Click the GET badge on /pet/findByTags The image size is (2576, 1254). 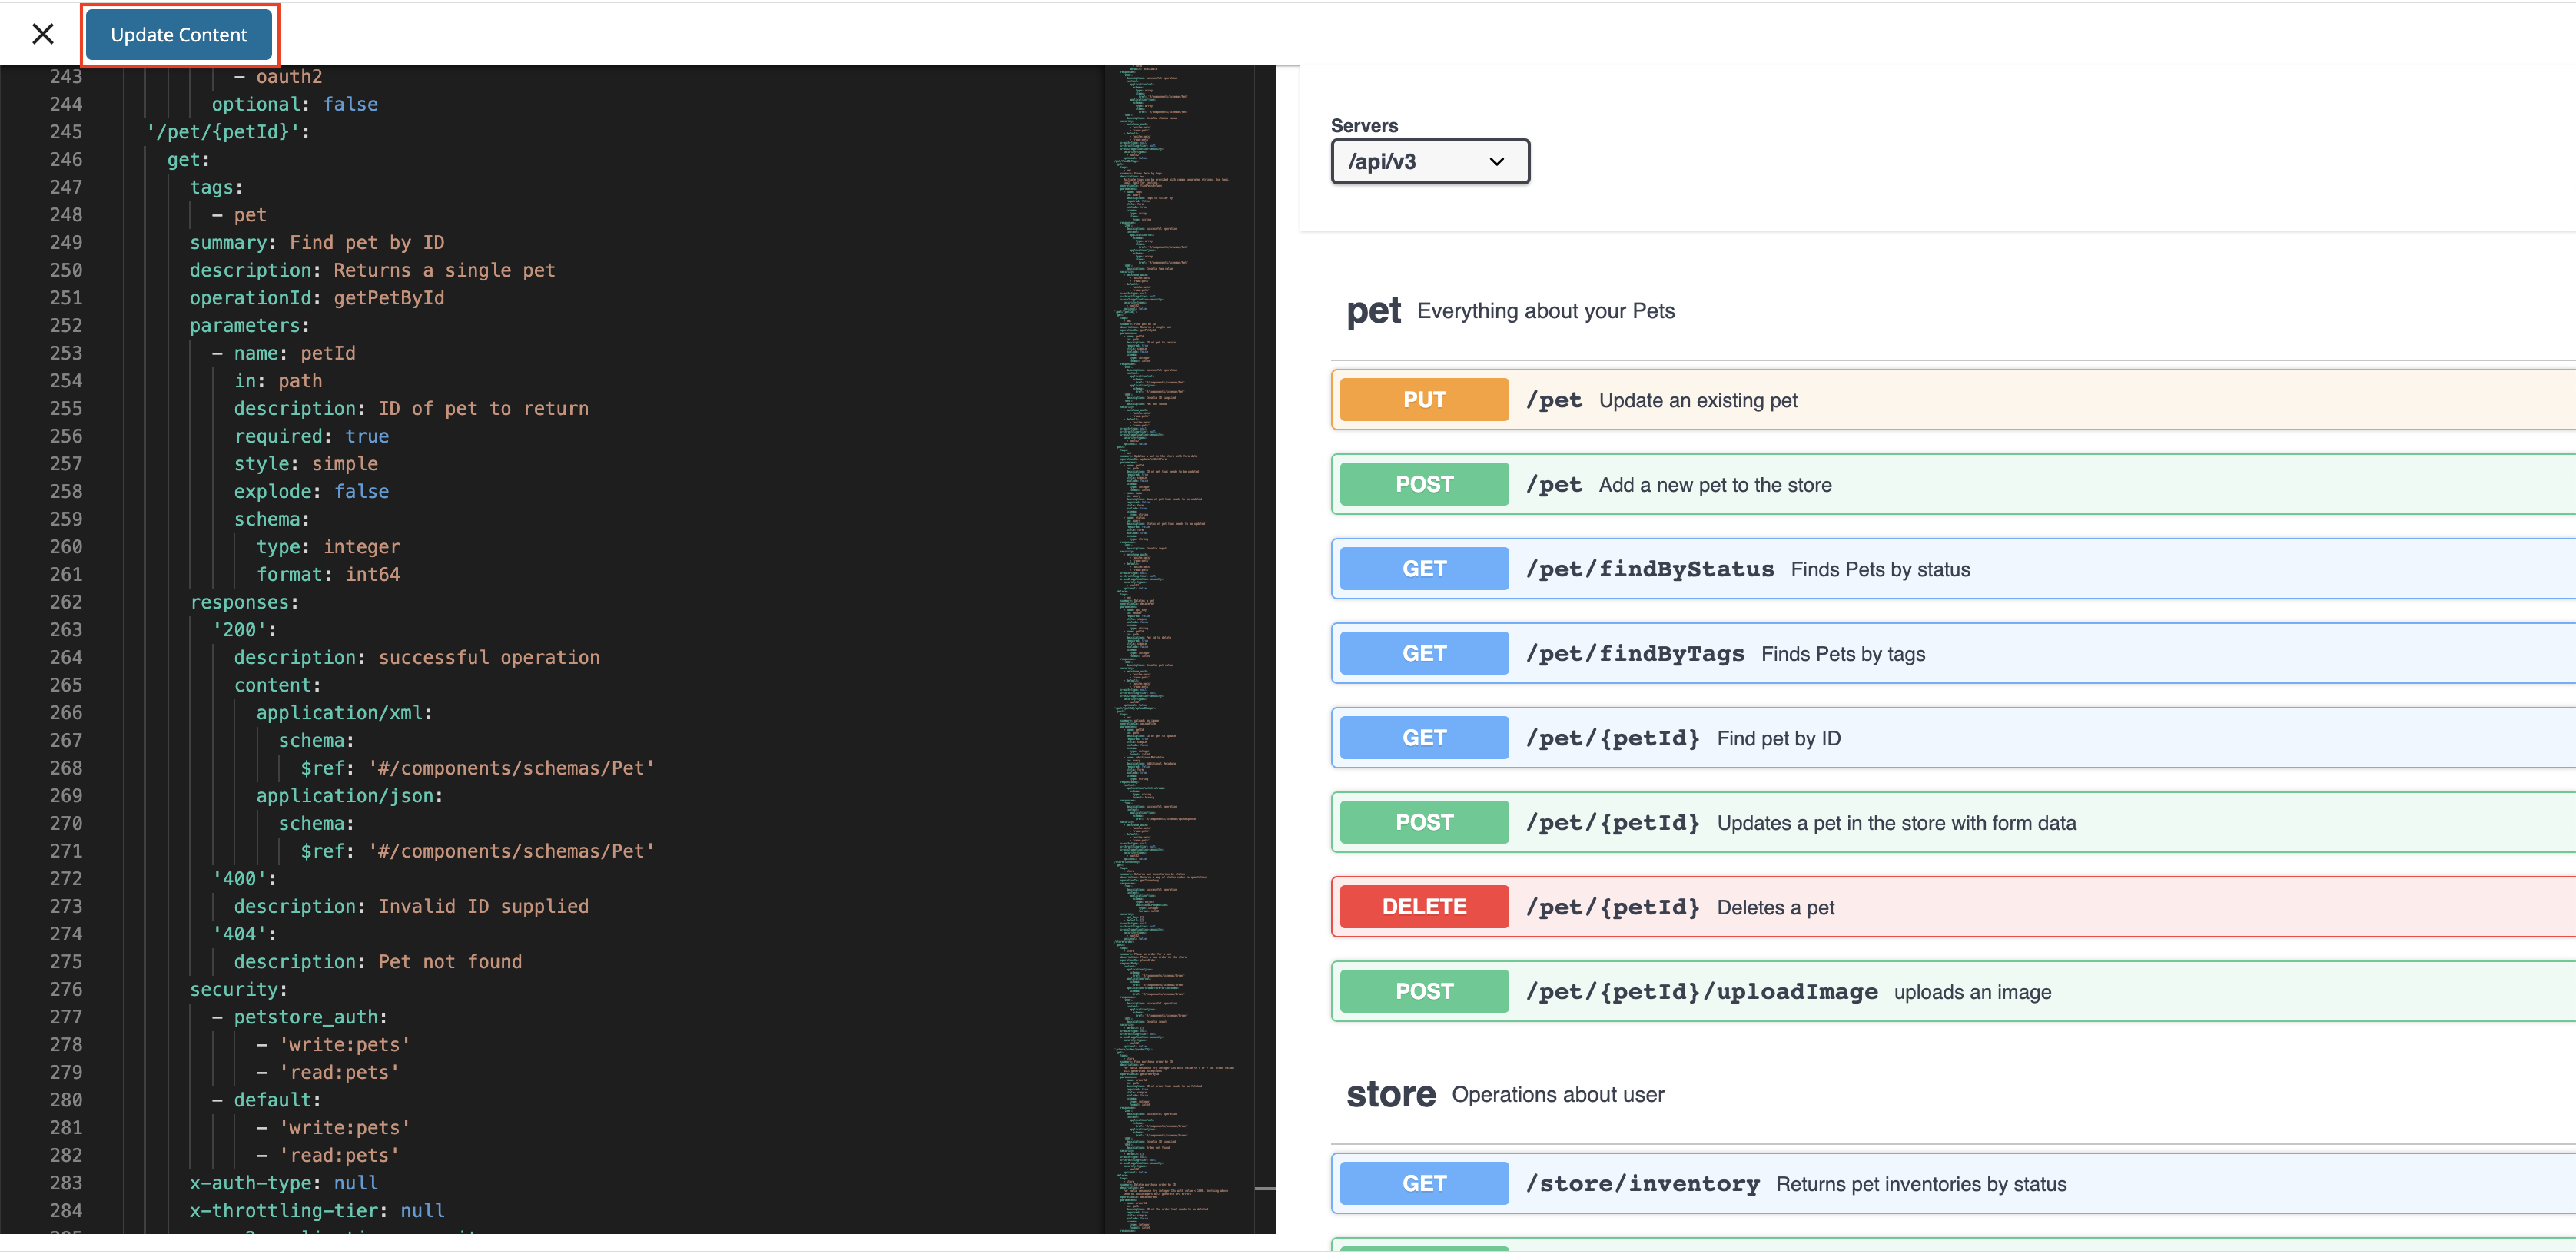pyautogui.click(x=1422, y=653)
